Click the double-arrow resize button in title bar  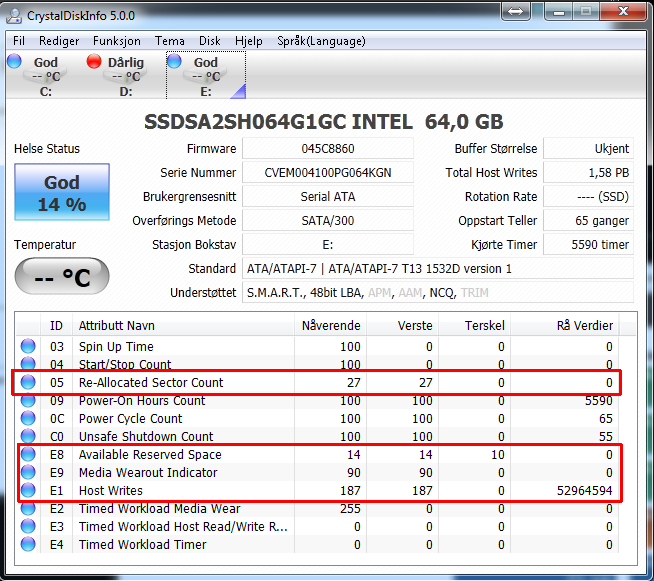tap(516, 12)
